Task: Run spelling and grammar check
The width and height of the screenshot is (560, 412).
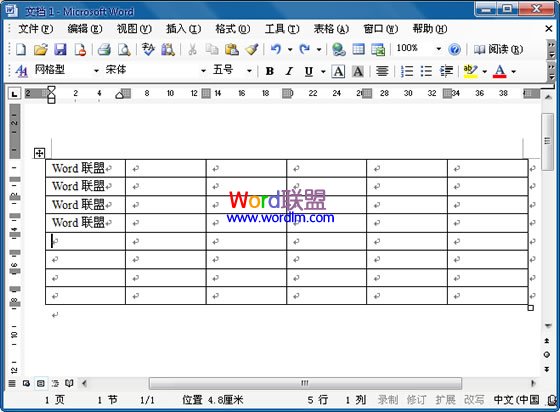Action: click(x=148, y=49)
